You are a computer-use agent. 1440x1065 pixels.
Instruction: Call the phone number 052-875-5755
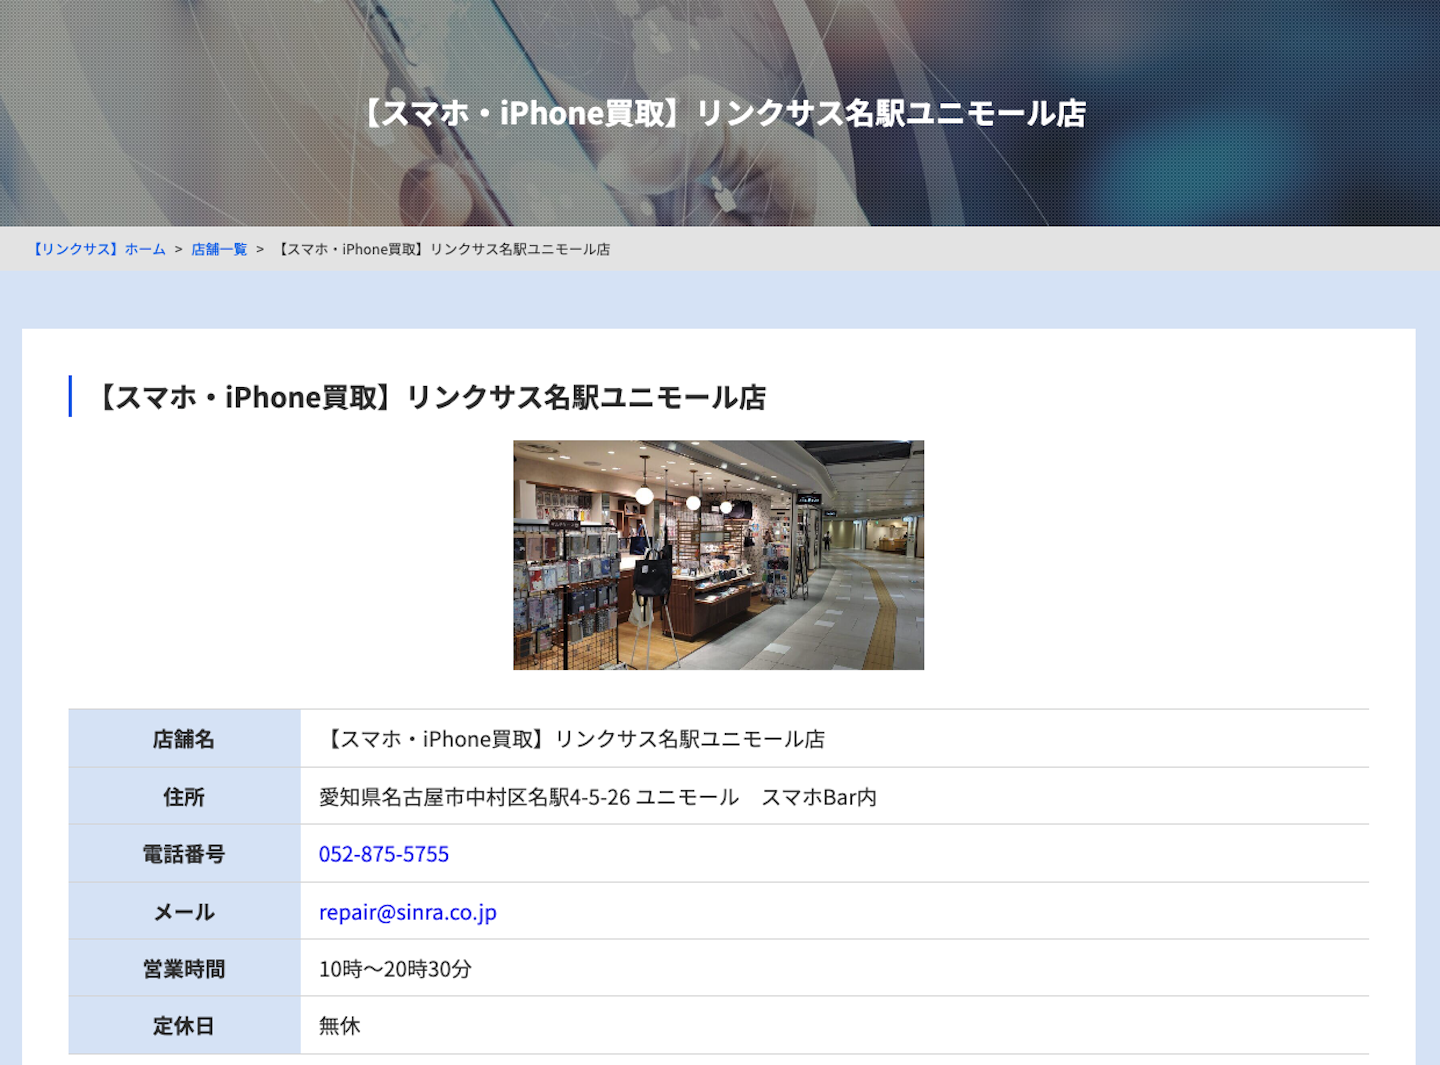383,854
